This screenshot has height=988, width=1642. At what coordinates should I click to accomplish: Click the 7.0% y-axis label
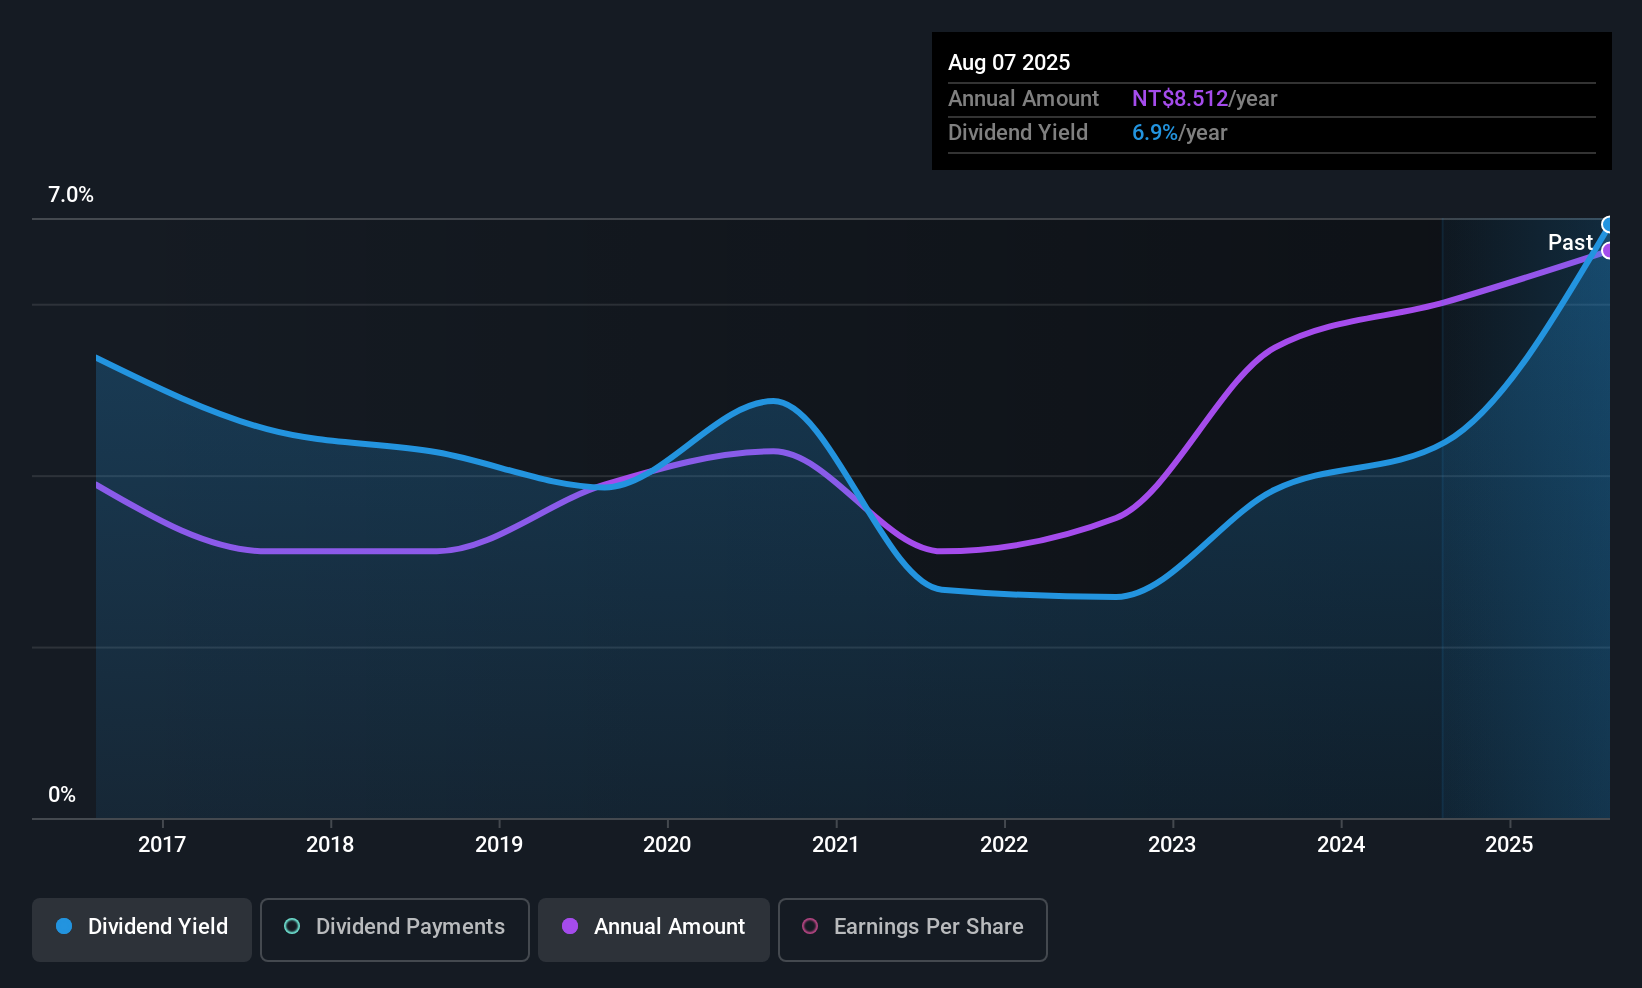tap(71, 195)
